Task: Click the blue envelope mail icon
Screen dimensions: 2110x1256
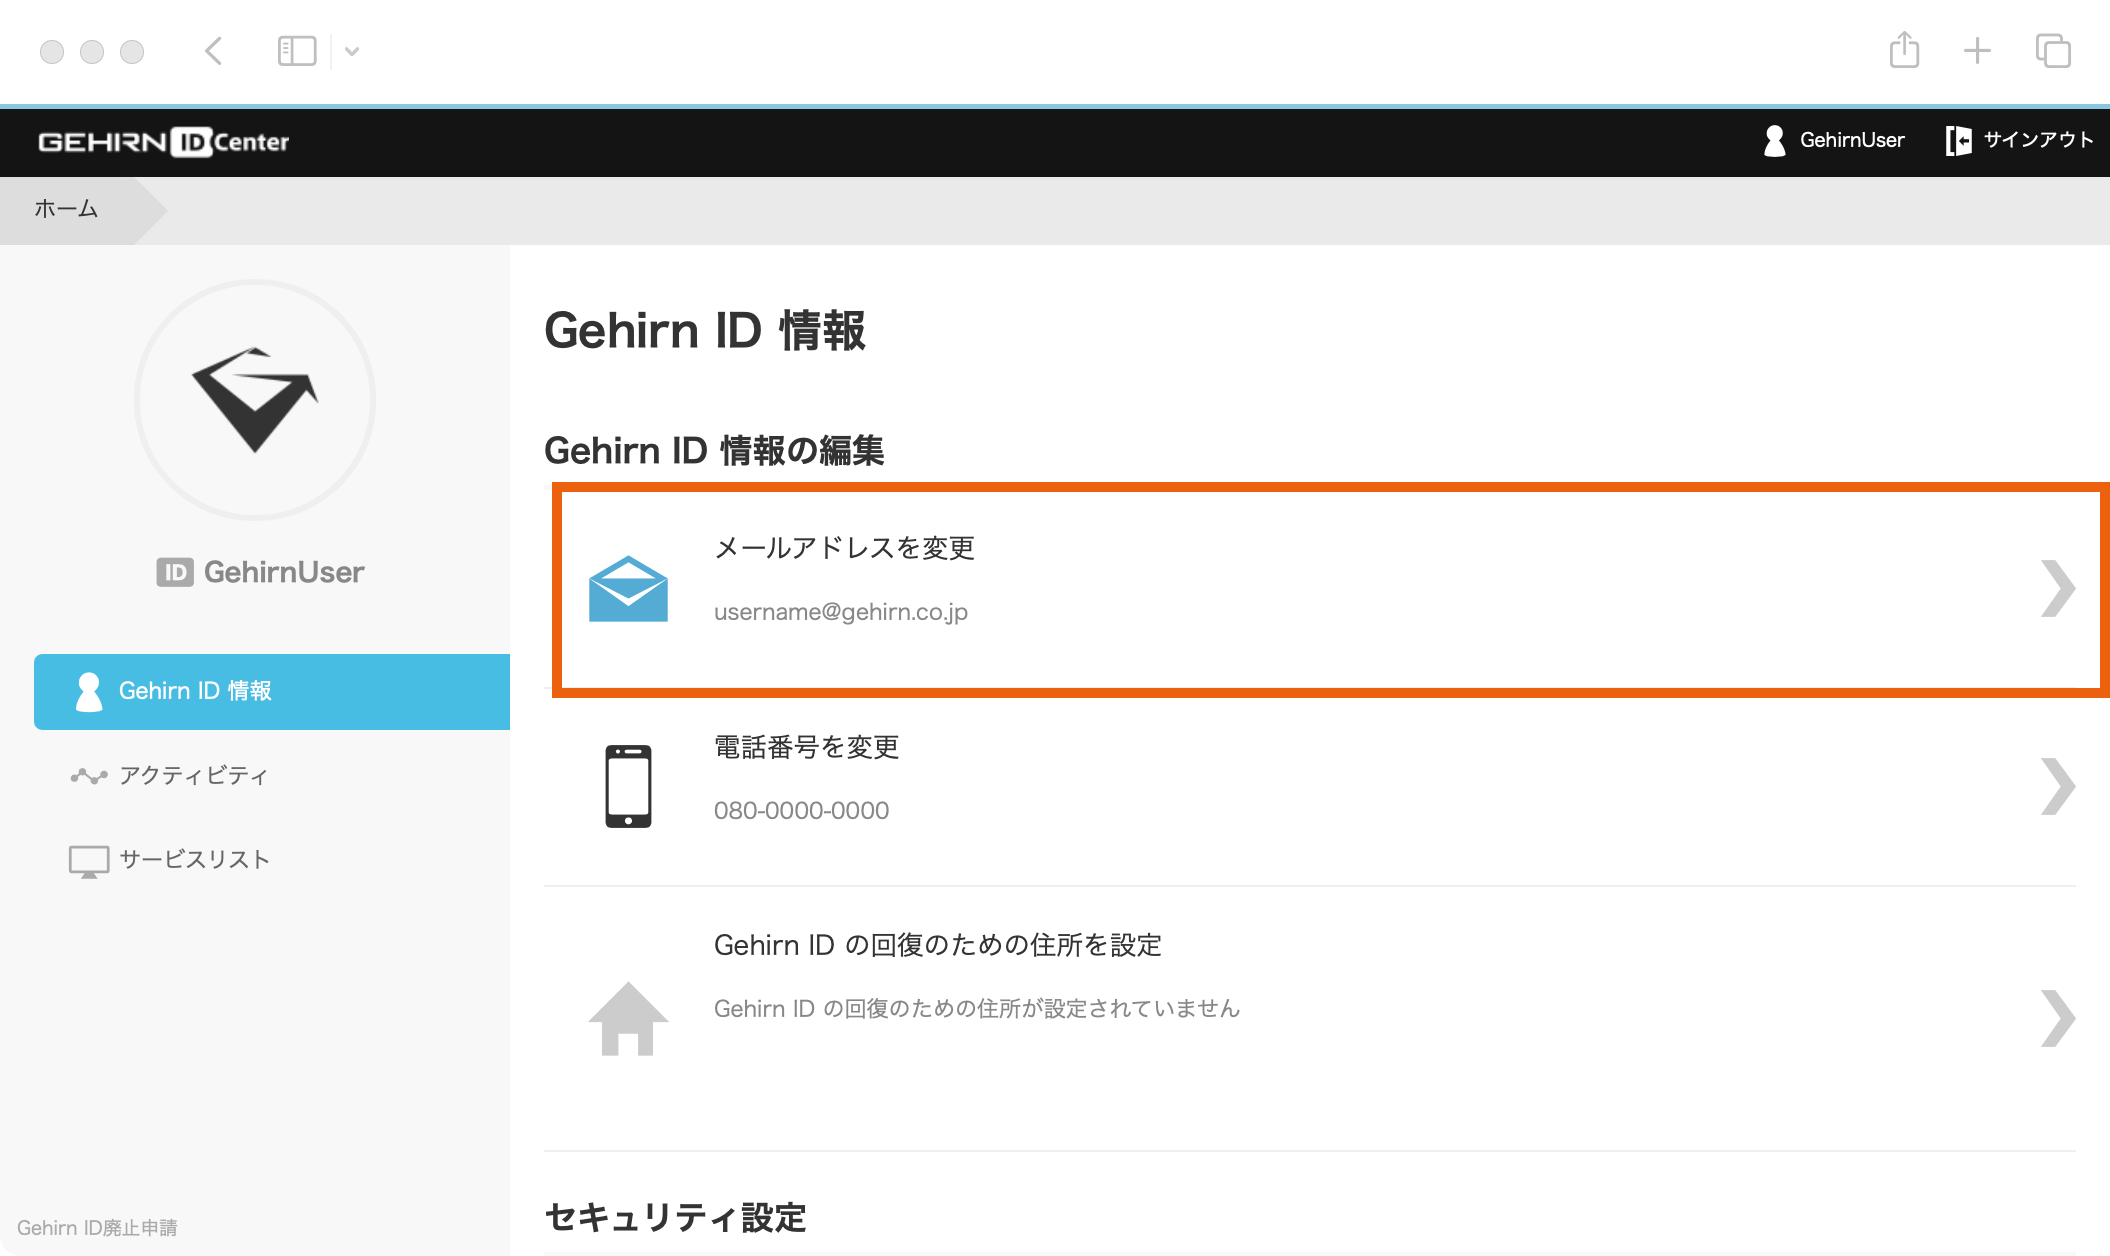Action: (628, 589)
